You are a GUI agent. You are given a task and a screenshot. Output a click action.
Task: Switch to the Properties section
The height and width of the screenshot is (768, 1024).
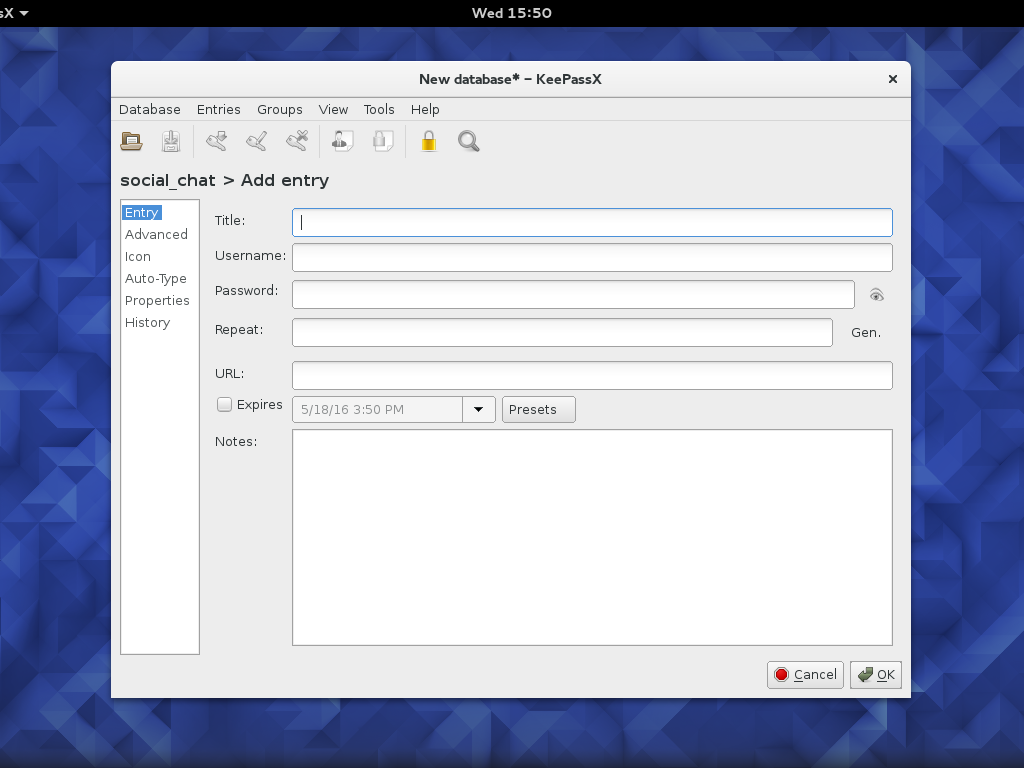point(157,300)
